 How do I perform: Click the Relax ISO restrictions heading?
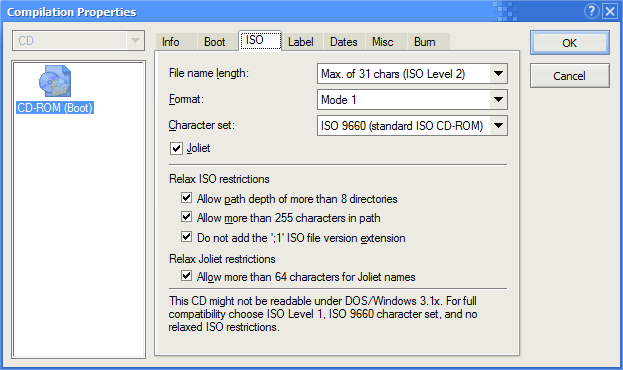click(x=219, y=179)
